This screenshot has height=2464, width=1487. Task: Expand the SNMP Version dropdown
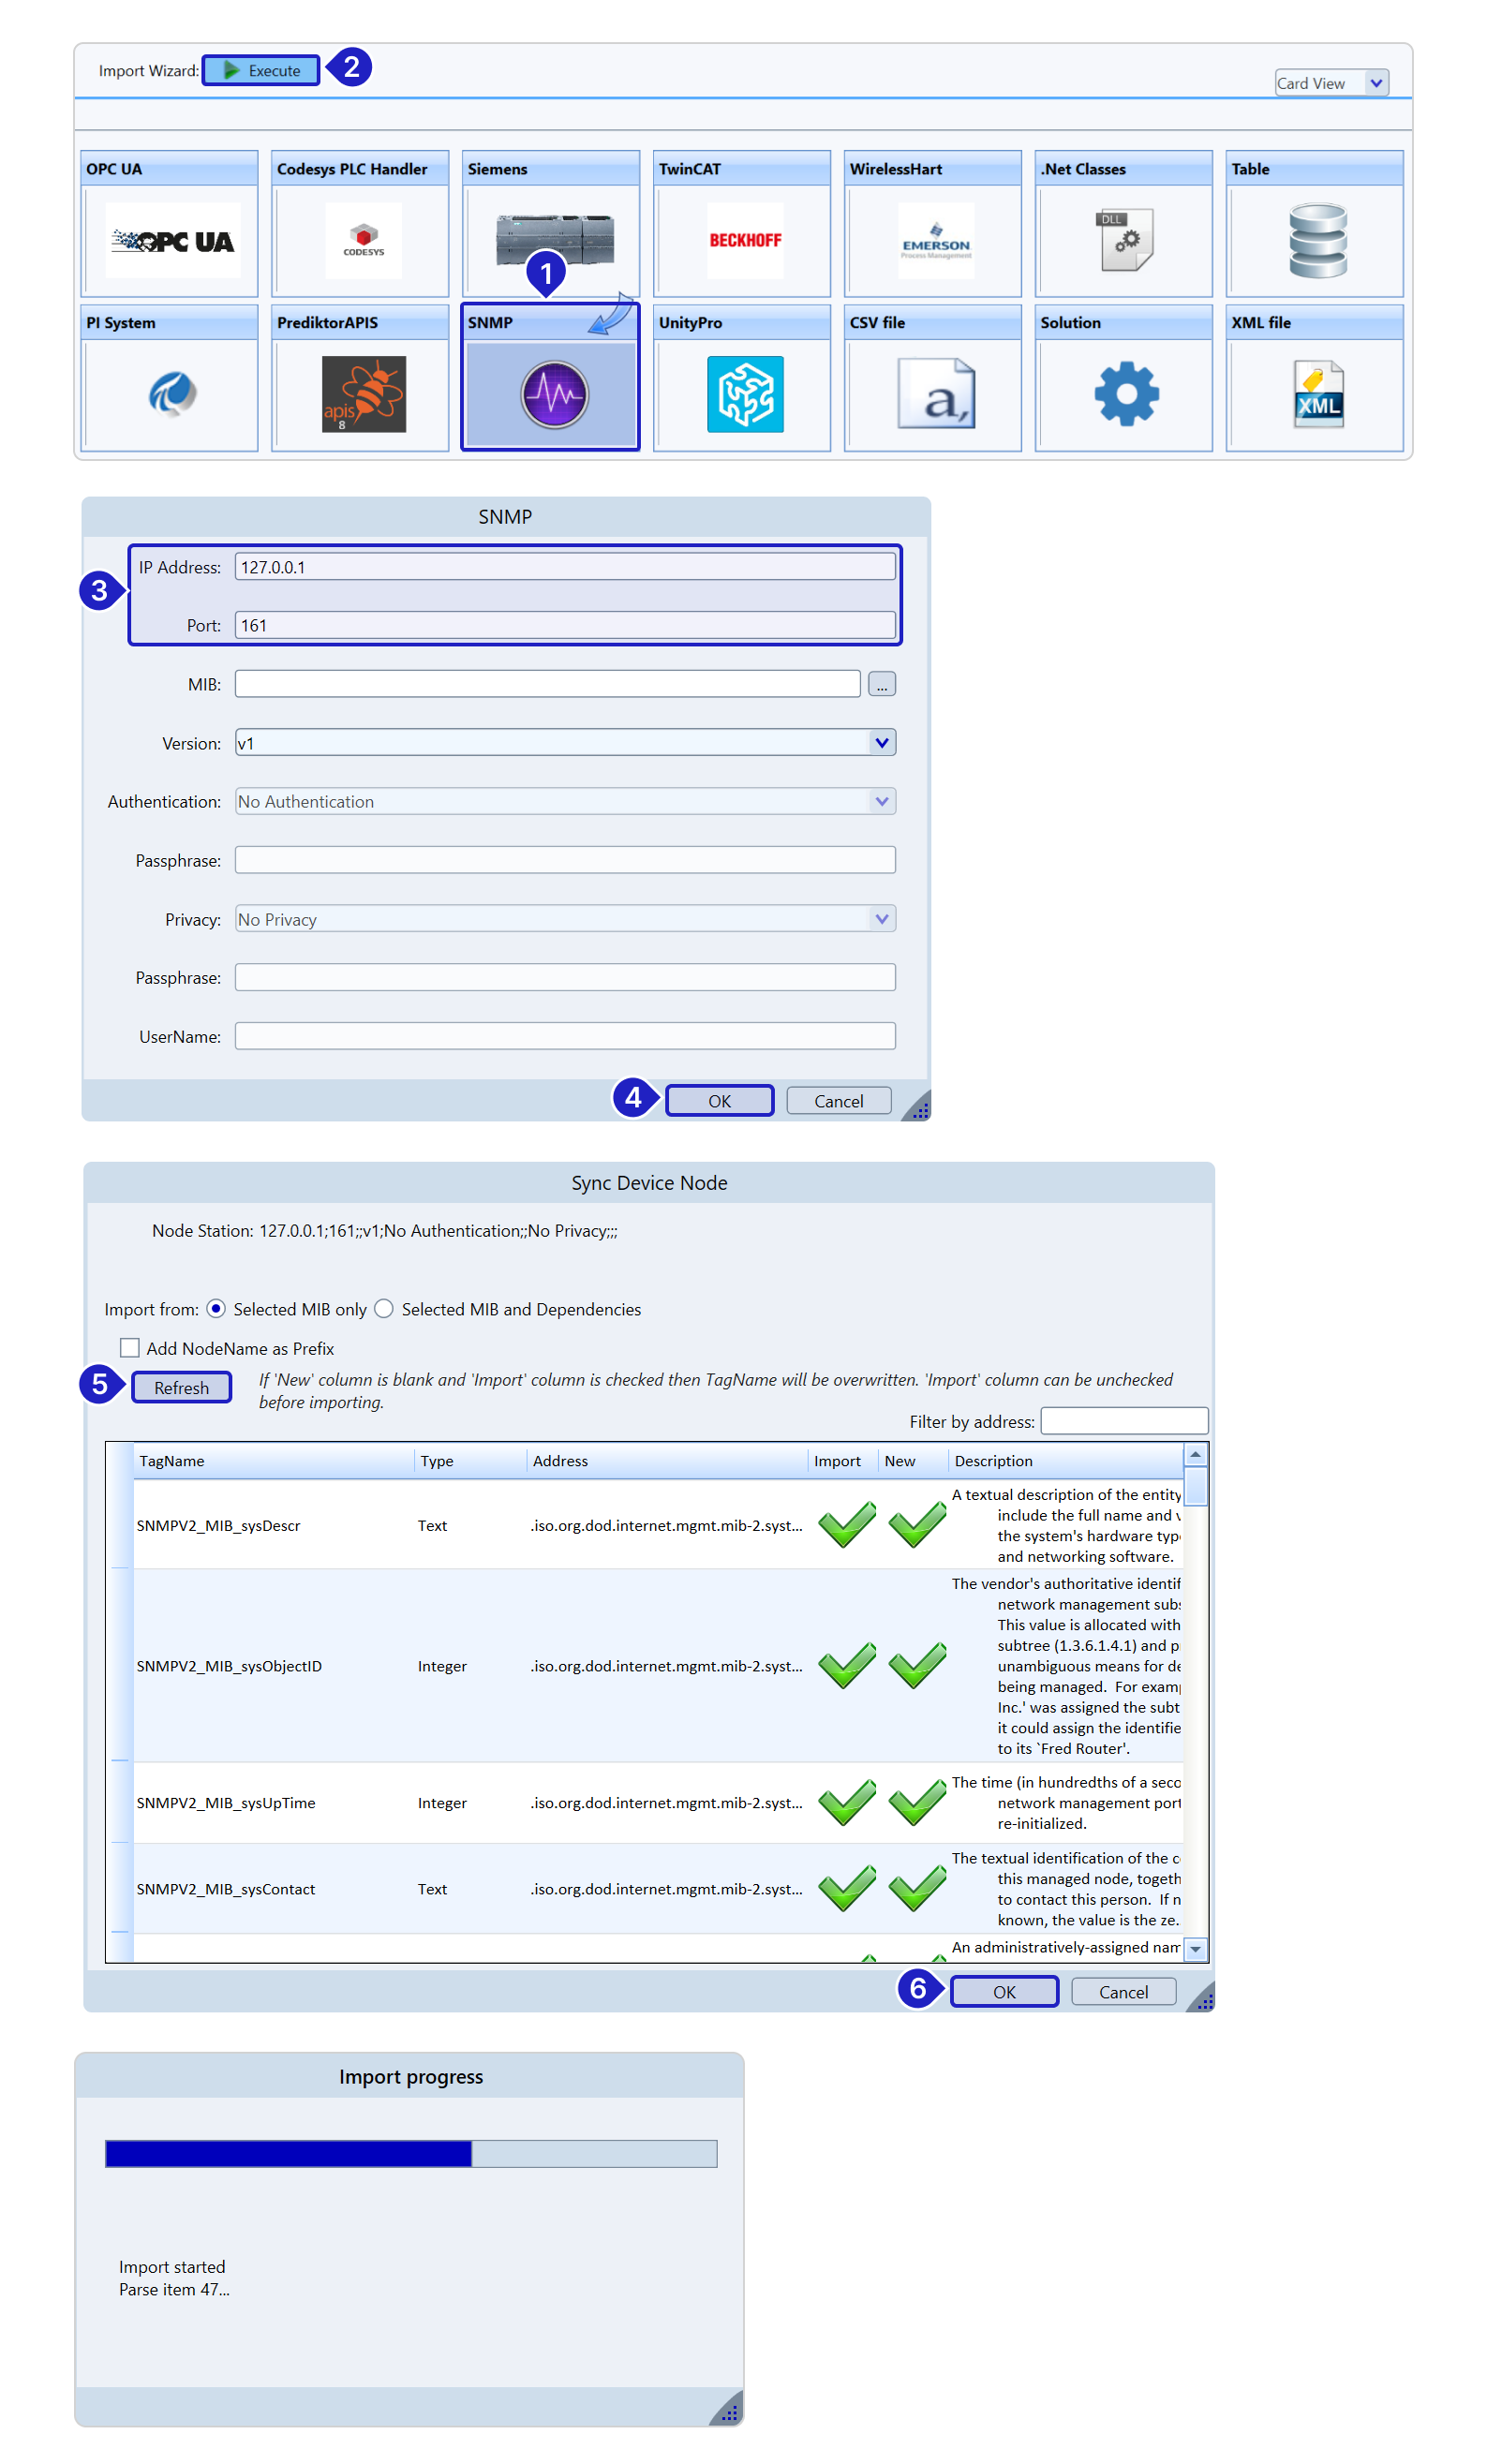click(880, 742)
